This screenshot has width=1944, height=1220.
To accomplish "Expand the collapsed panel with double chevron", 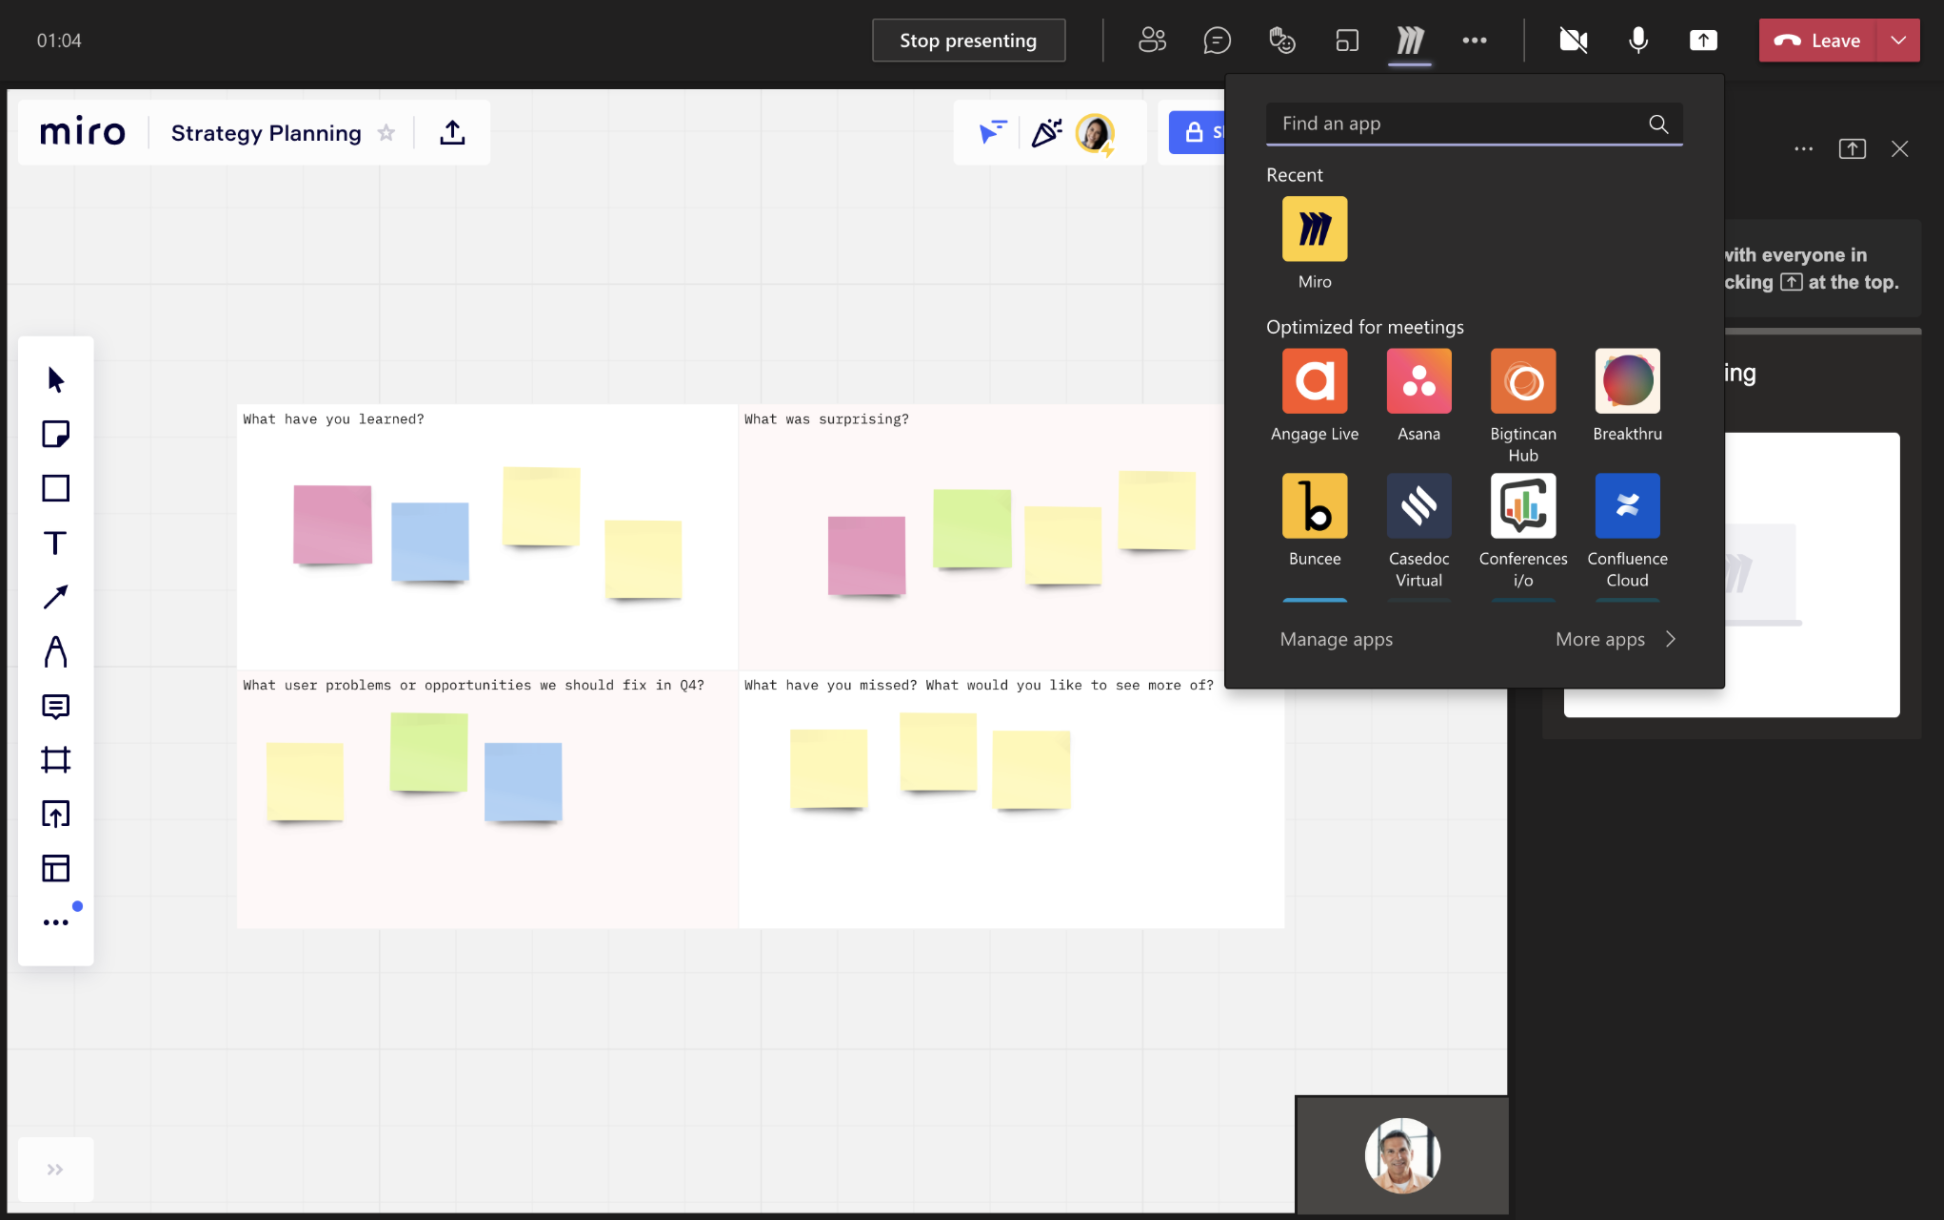I will [55, 1169].
